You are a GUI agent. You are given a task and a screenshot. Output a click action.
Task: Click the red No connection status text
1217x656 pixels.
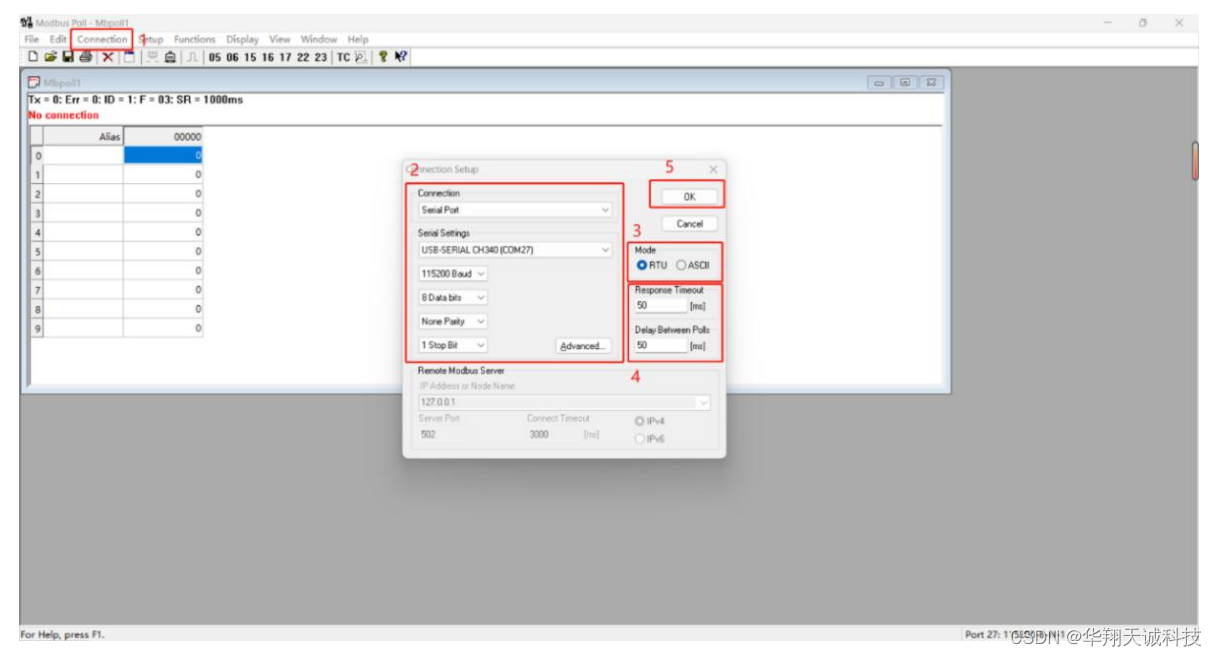click(x=64, y=115)
